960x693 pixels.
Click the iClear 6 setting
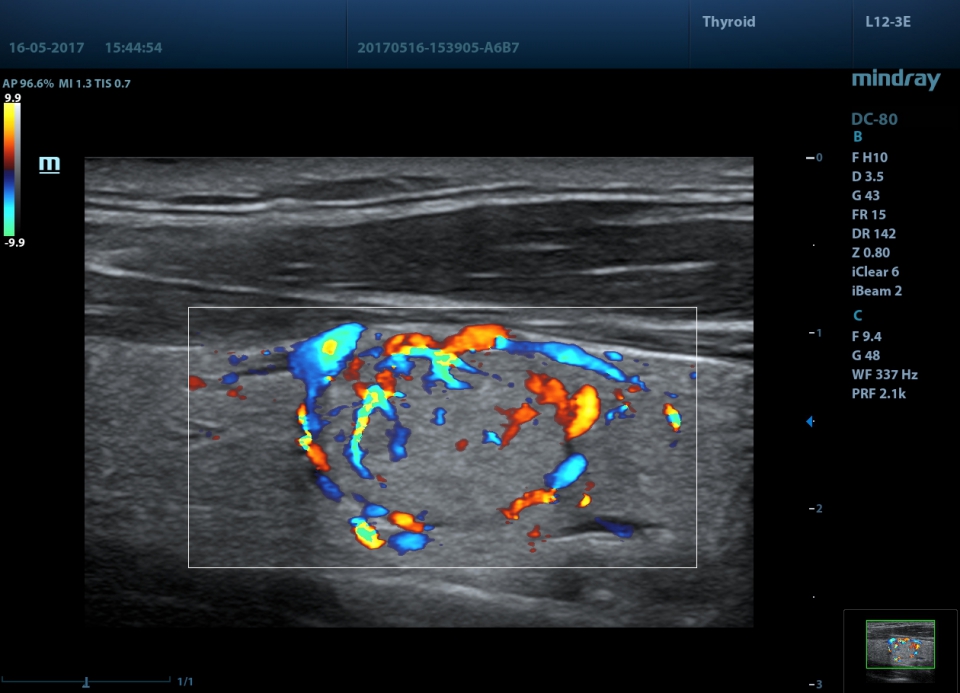tap(875, 272)
